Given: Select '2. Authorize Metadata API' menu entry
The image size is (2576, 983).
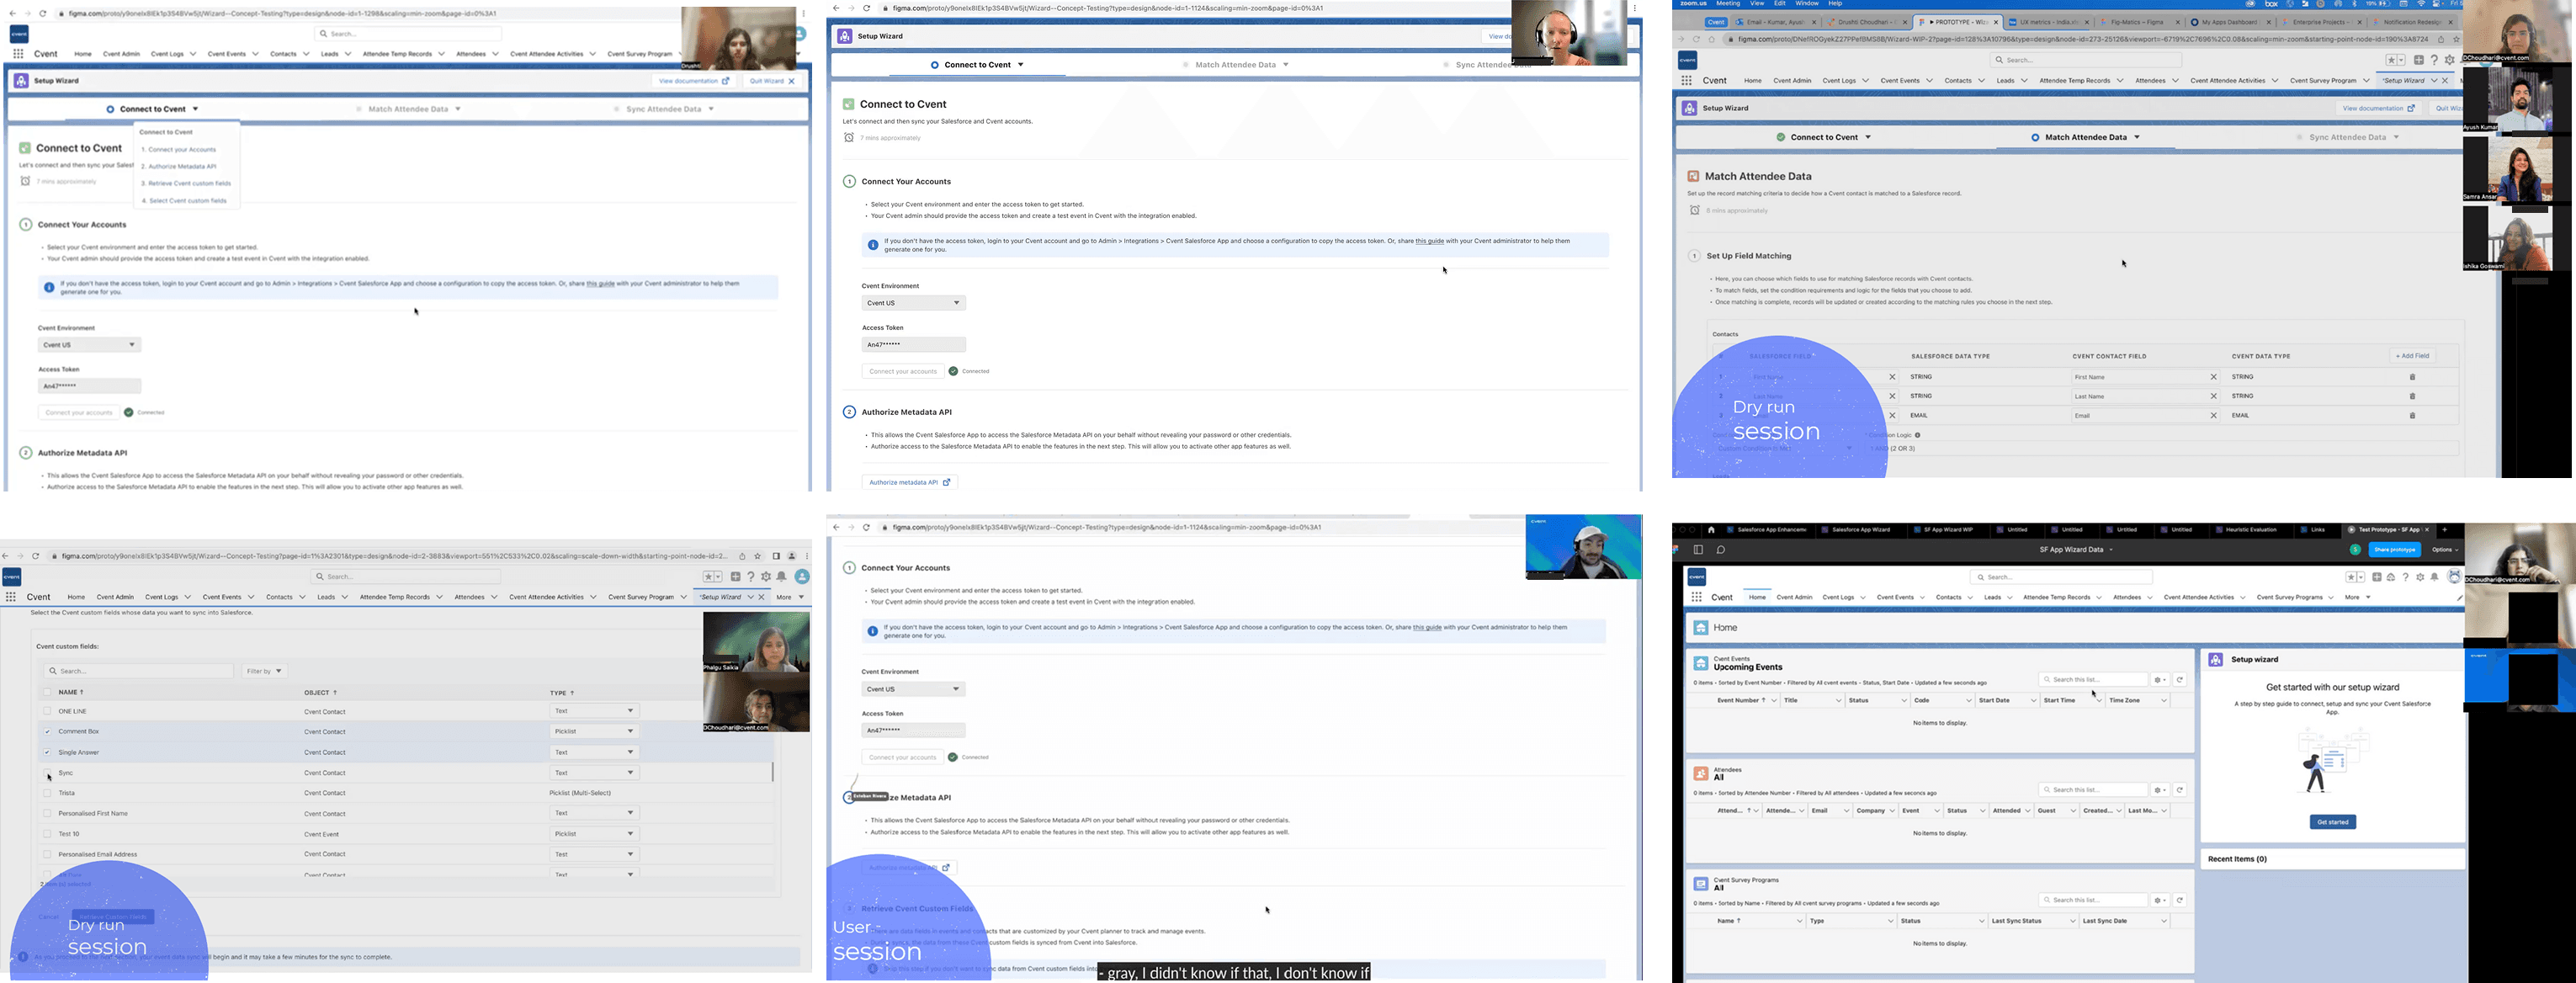Looking at the screenshot, I should (178, 167).
